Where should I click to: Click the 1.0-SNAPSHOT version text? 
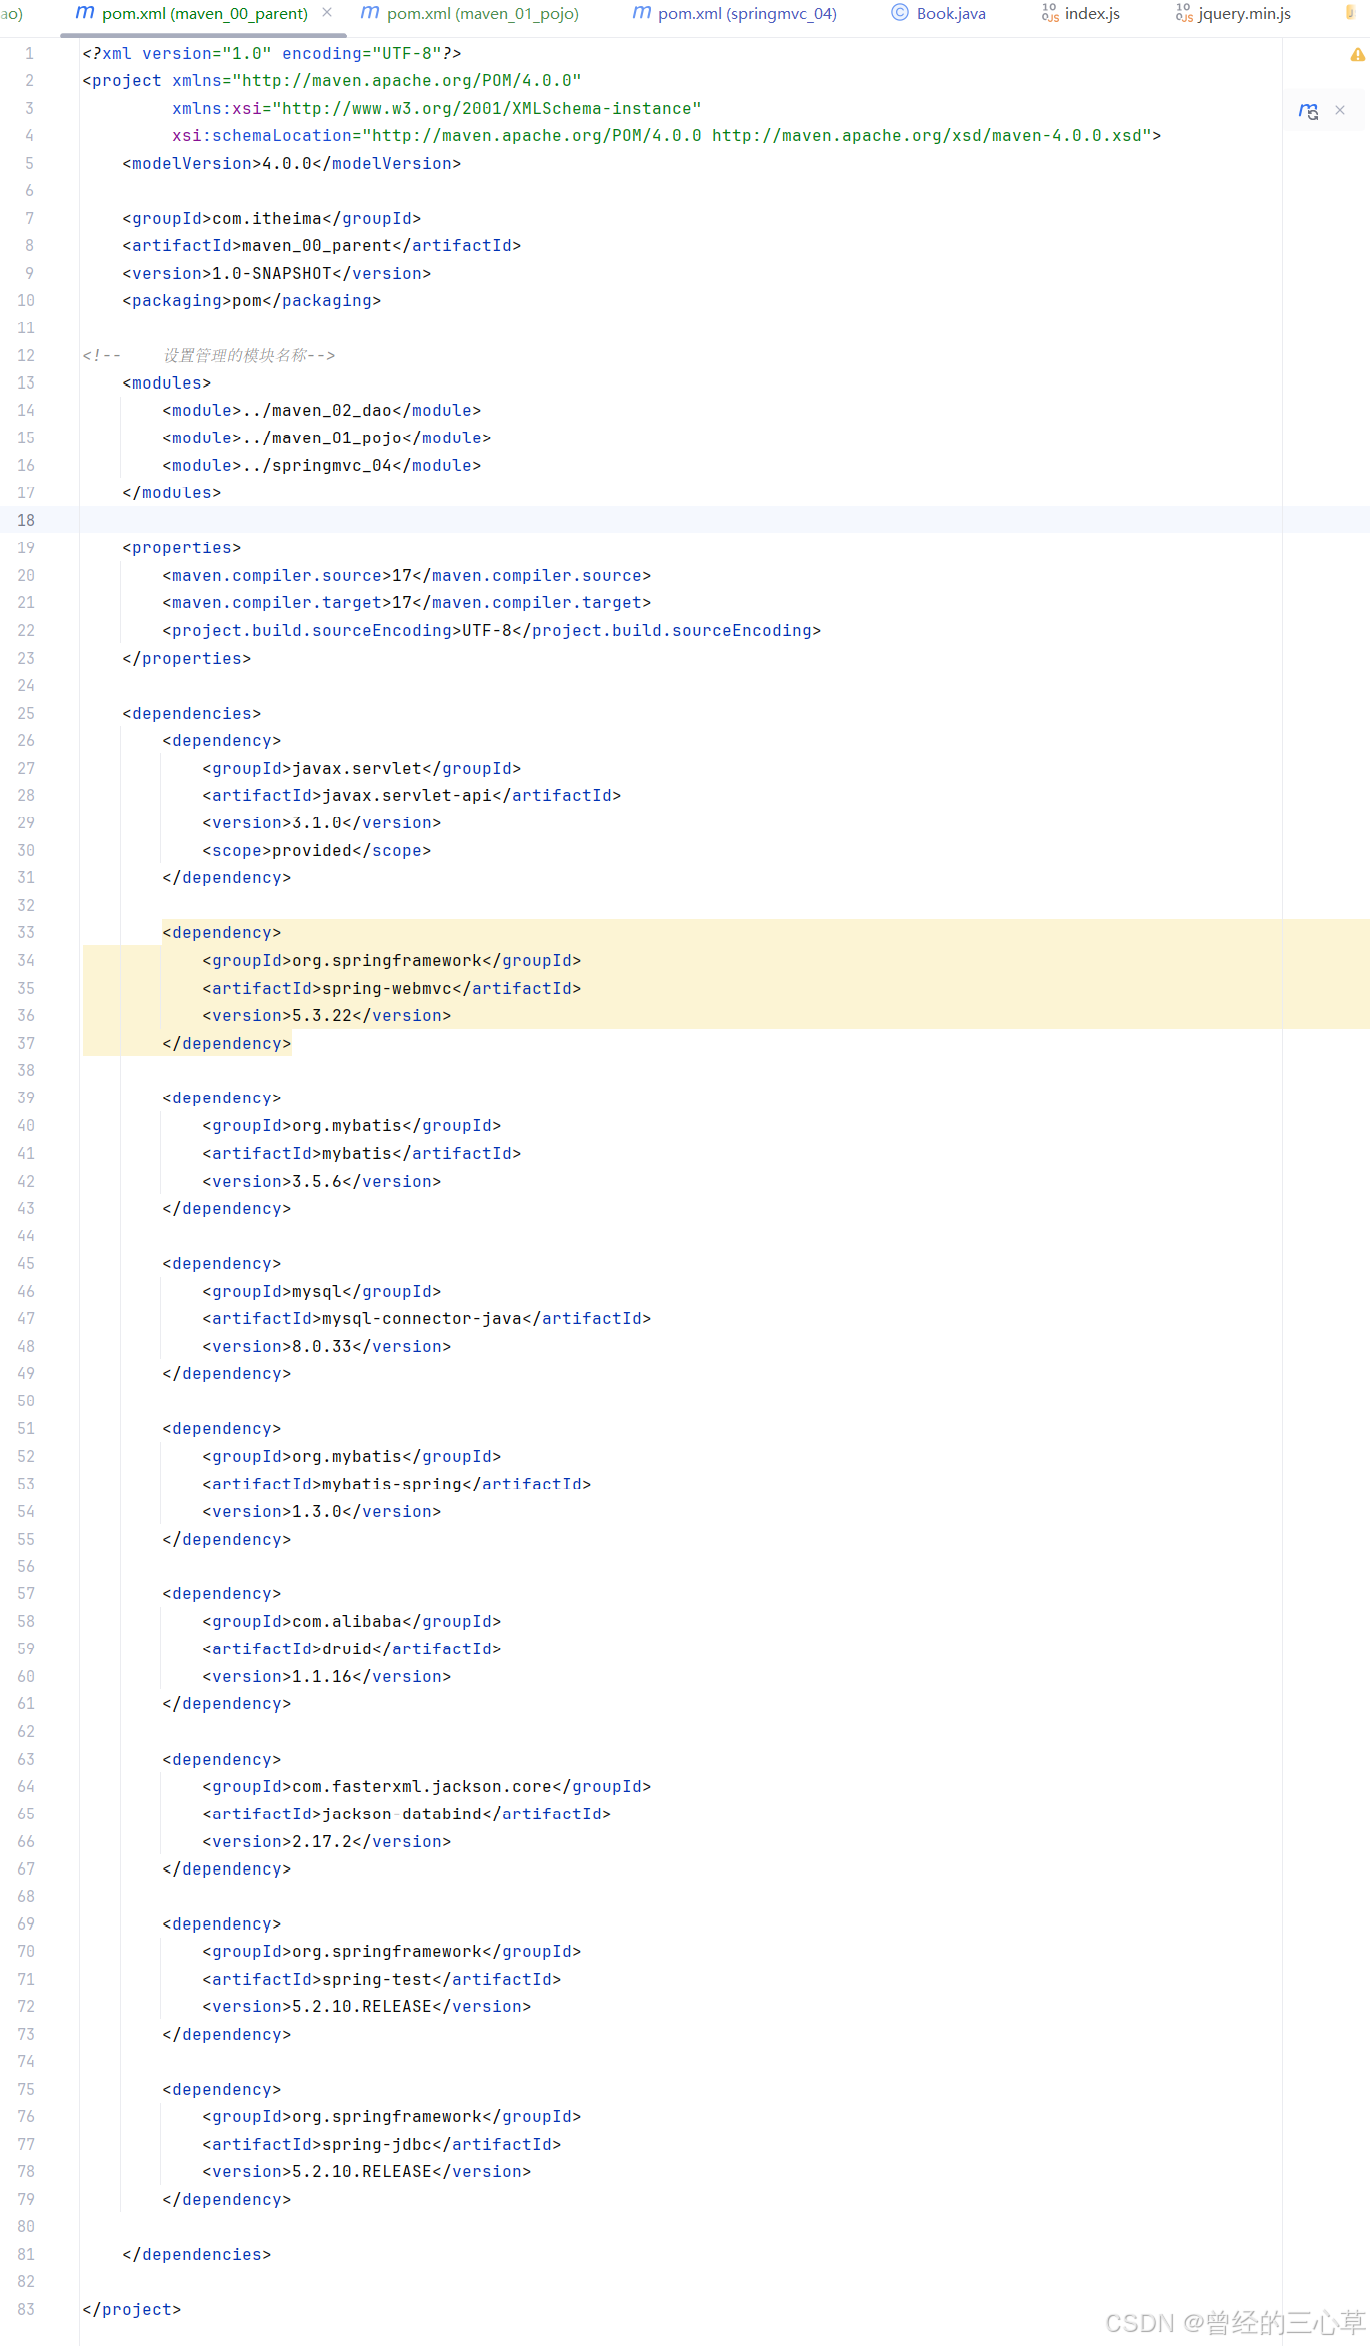[272, 273]
